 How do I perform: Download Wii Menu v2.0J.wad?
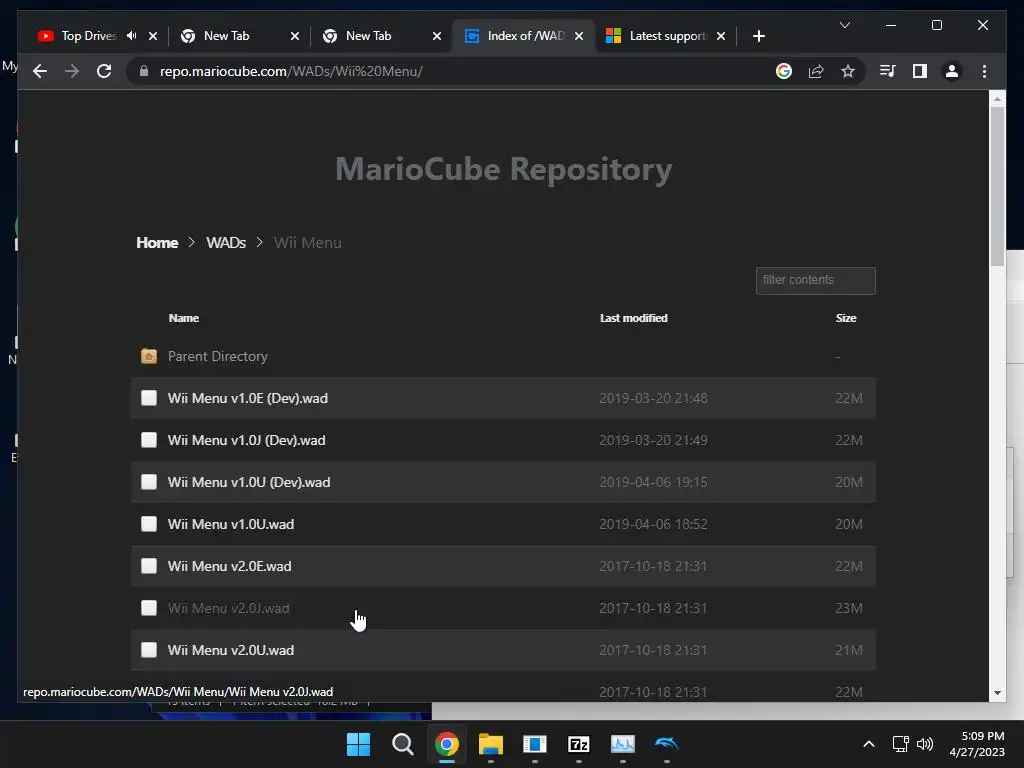(x=228, y=608)
